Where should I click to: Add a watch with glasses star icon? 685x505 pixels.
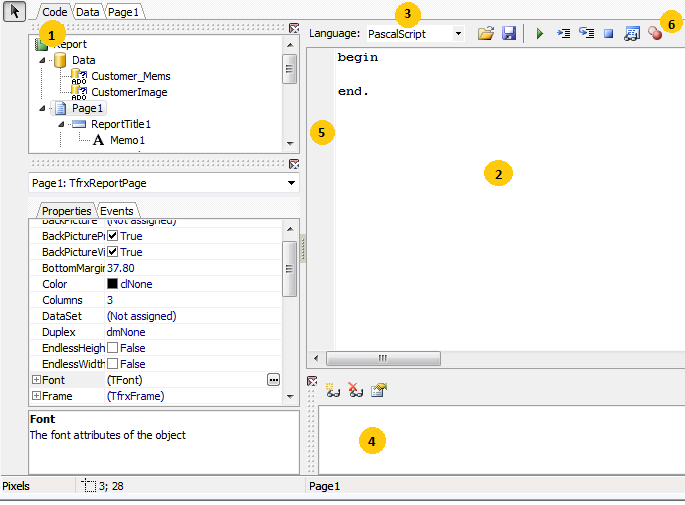point(333,390)
